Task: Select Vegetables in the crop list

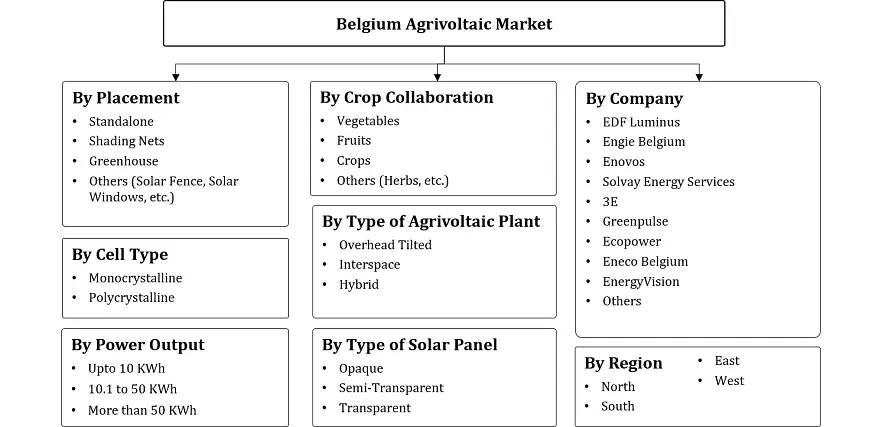Action: click(x=367, y=121)
